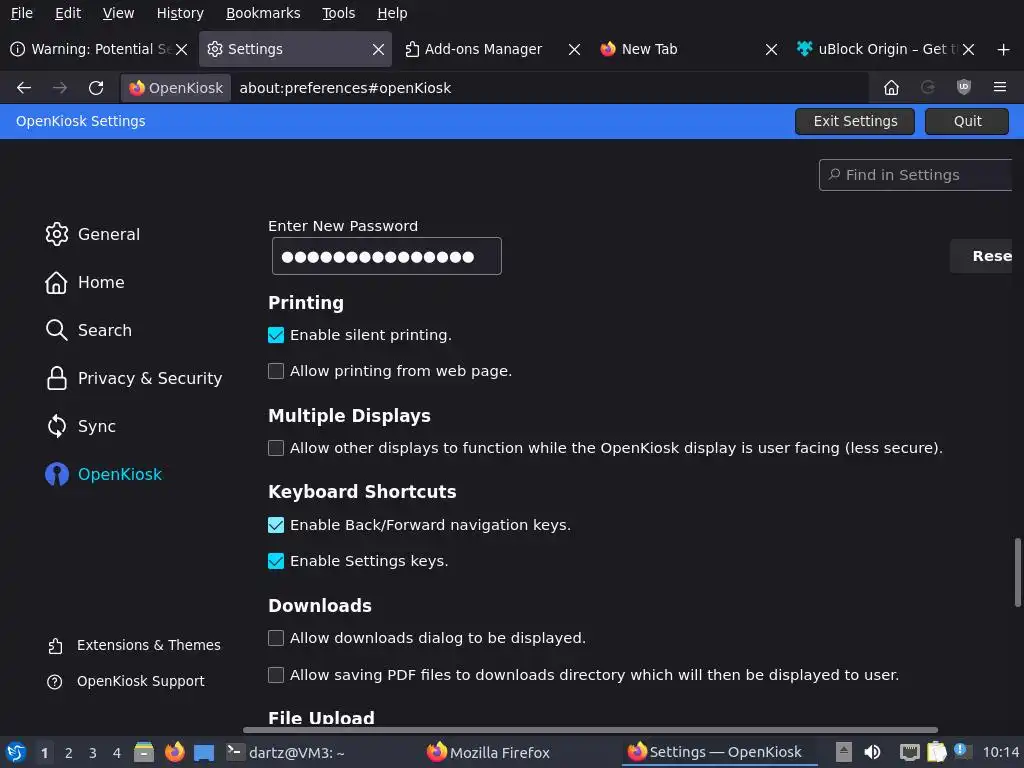Click the browser back arrow
This screenshot has width=1024, height=768.
coord(24,88)
